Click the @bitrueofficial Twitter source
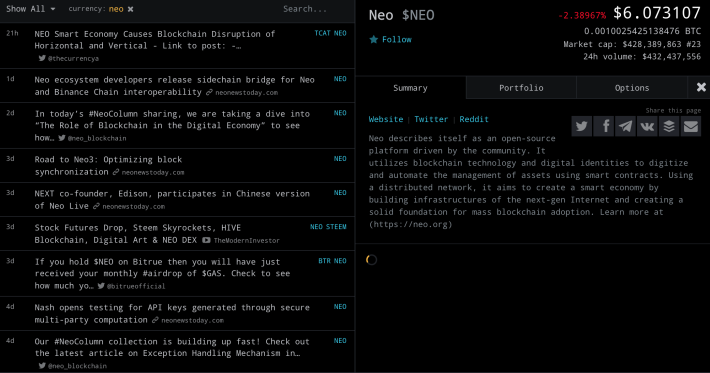 point(131,286)
